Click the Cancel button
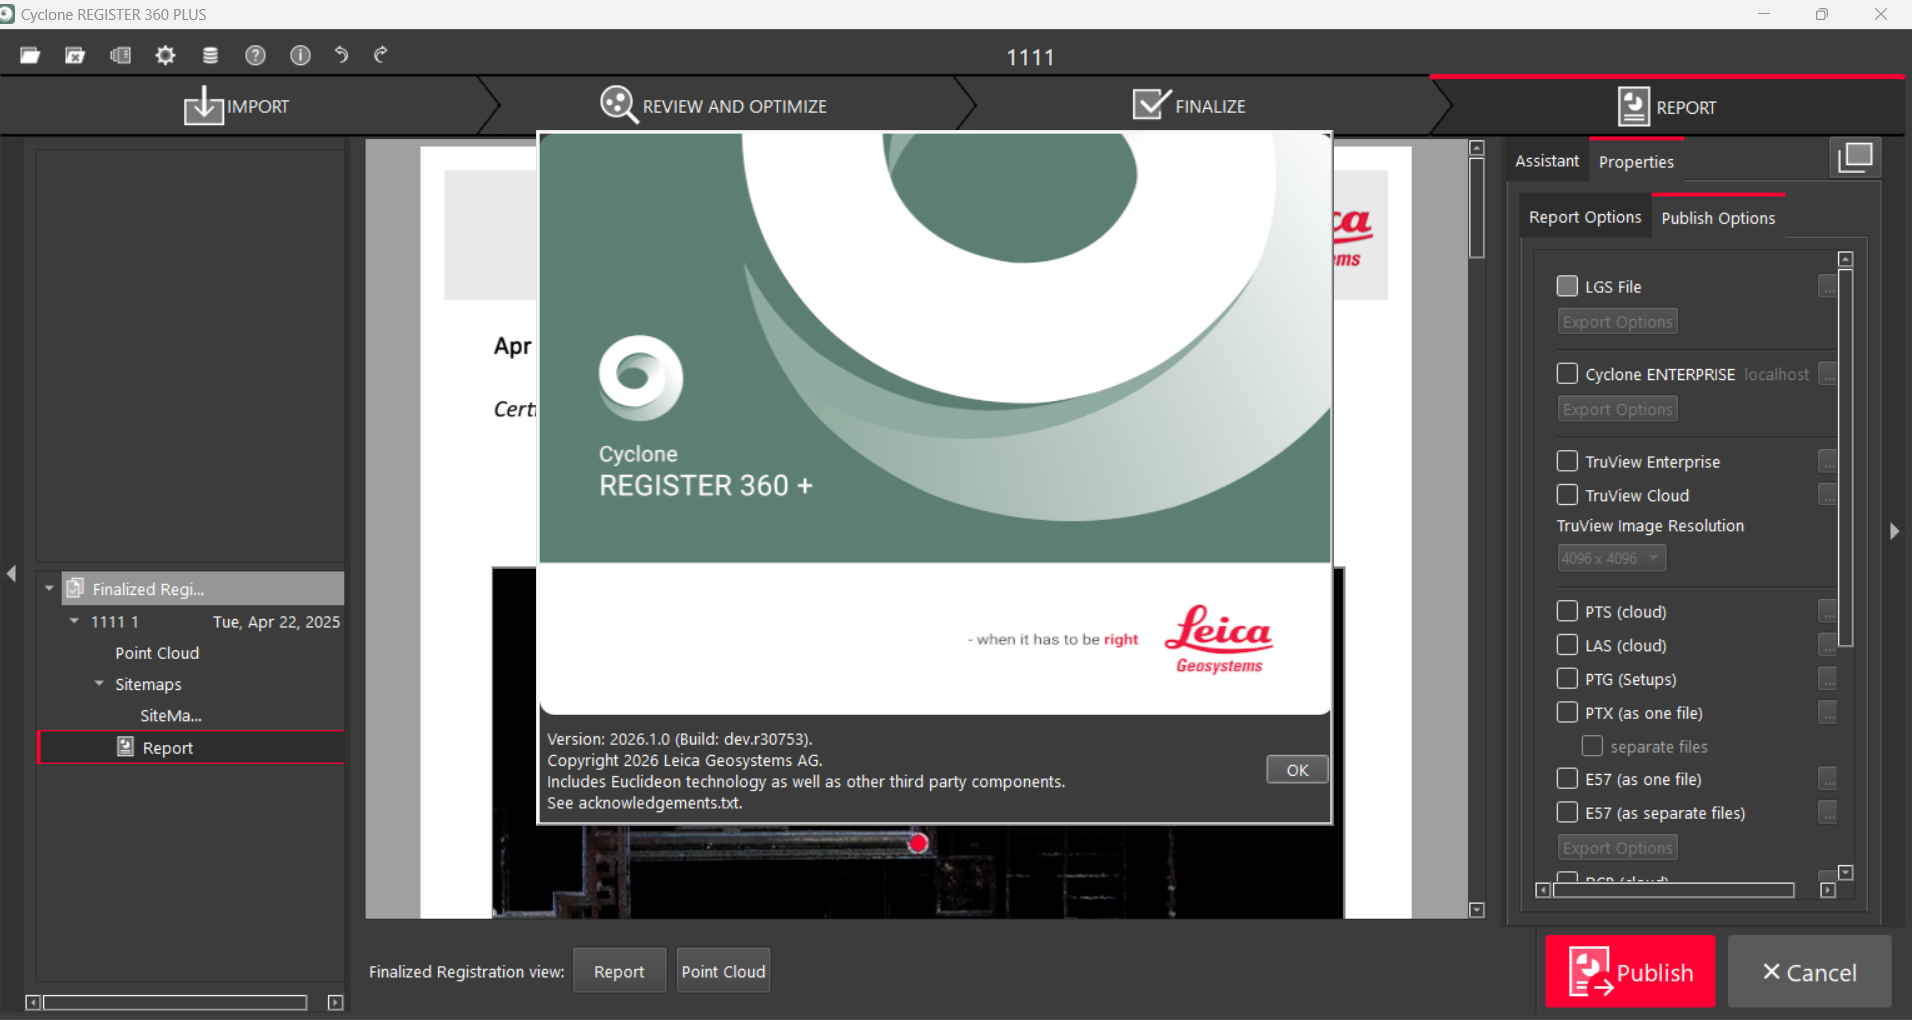Viewport: 1912px width, 1020px height. [1809, 971]
